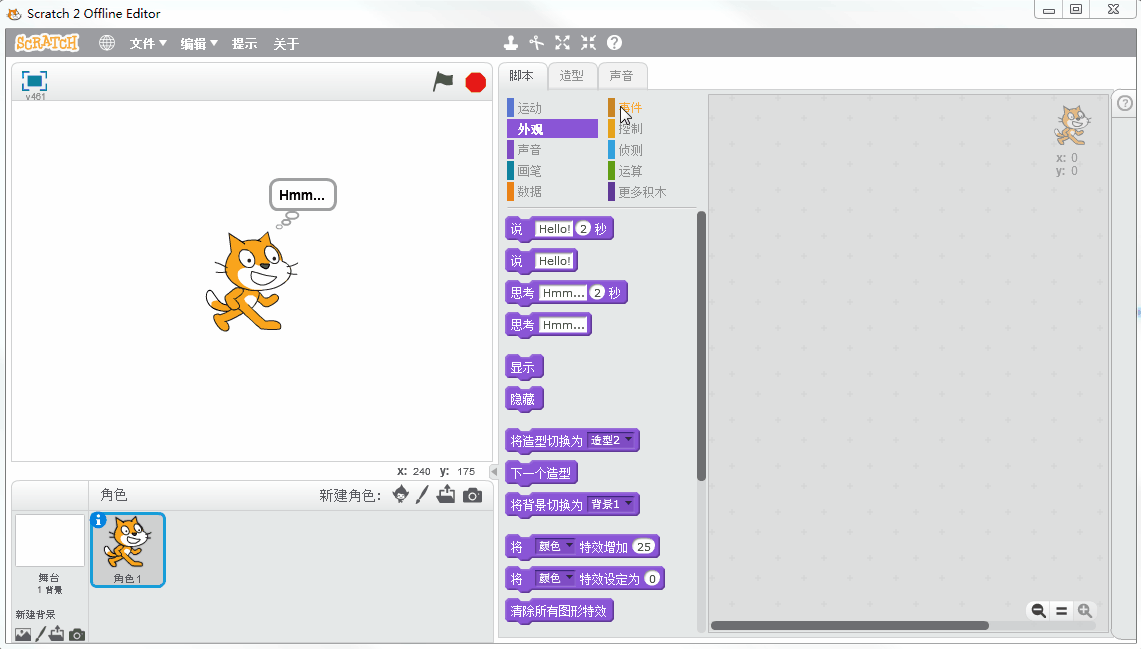The height and width of the screenshot is (649, 1141).
Task: Select the 画笔 block category
Action: click(x=552, y=171)
